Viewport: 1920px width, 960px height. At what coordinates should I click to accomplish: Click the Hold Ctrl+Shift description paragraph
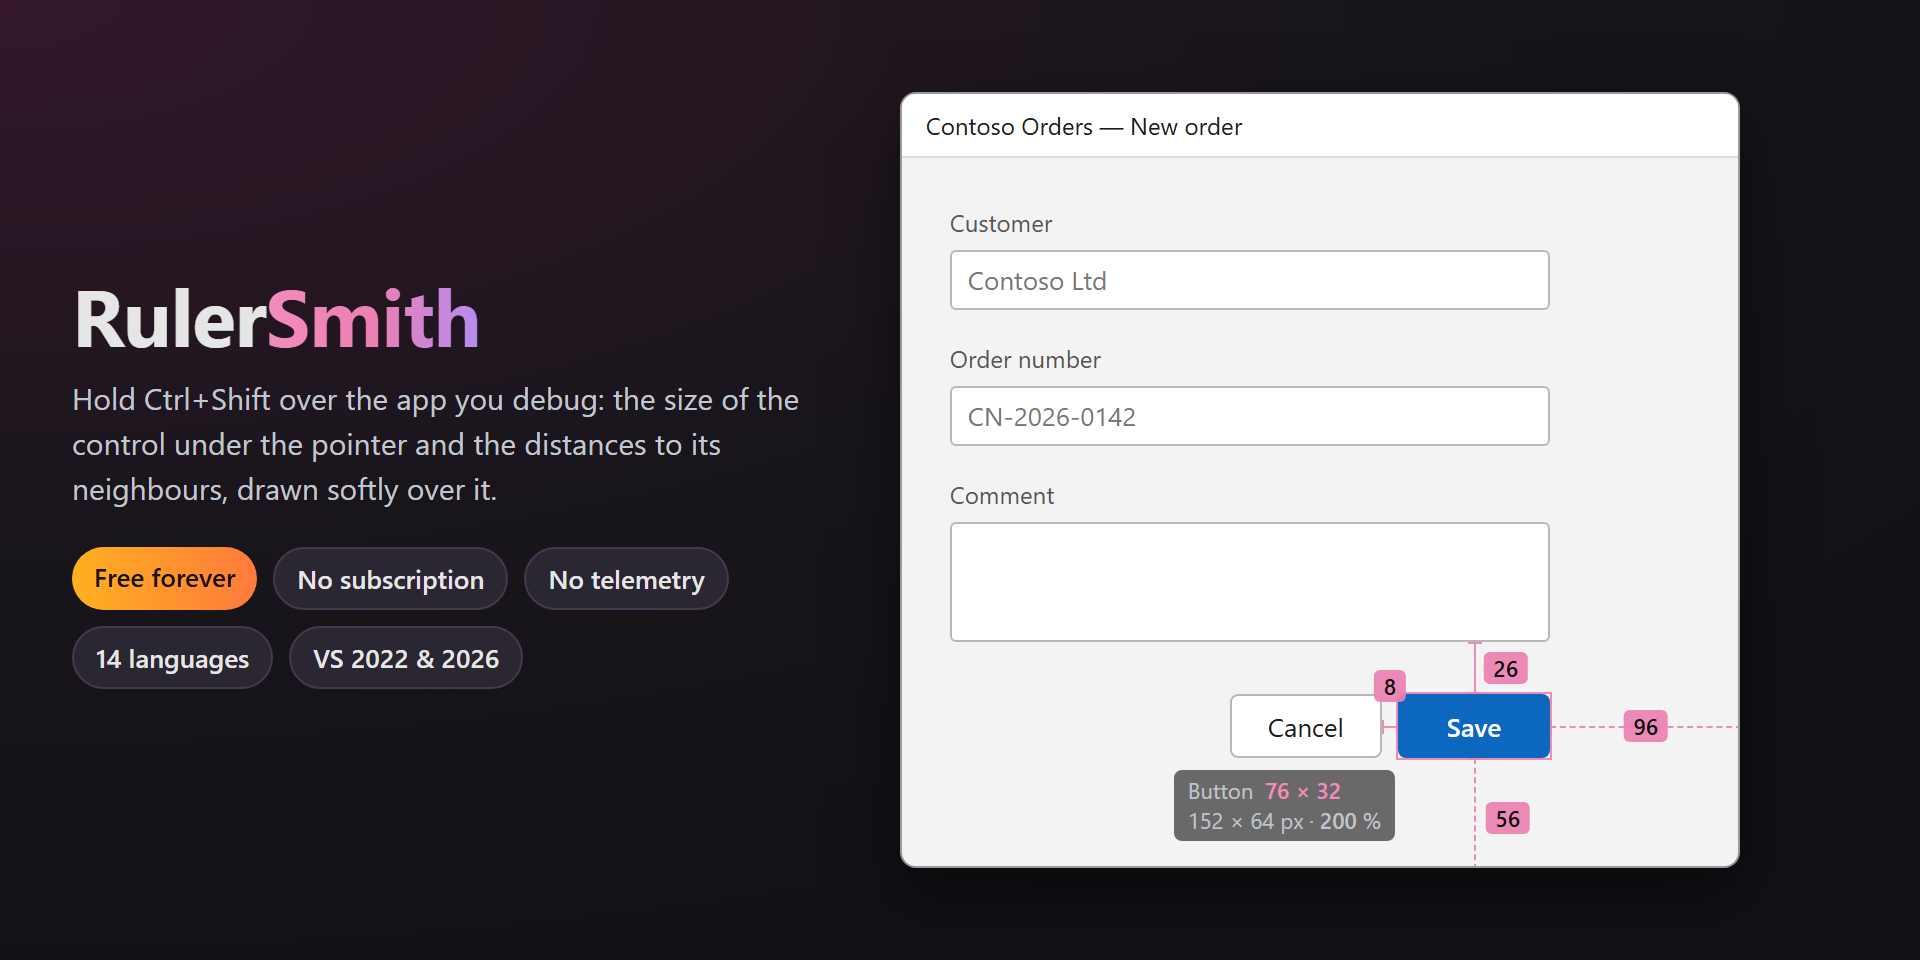click(436, 445)
